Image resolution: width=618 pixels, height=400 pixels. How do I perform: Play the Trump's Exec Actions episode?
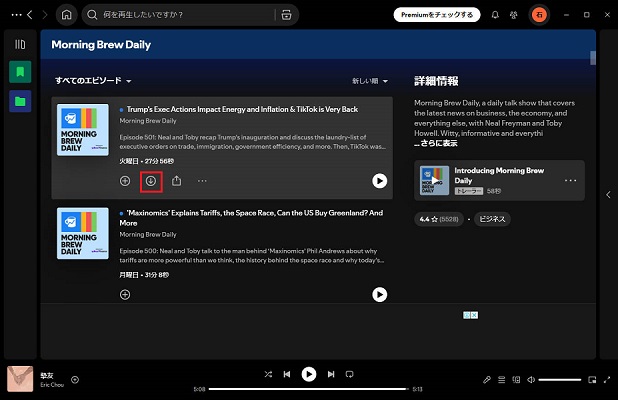point(380,181)
